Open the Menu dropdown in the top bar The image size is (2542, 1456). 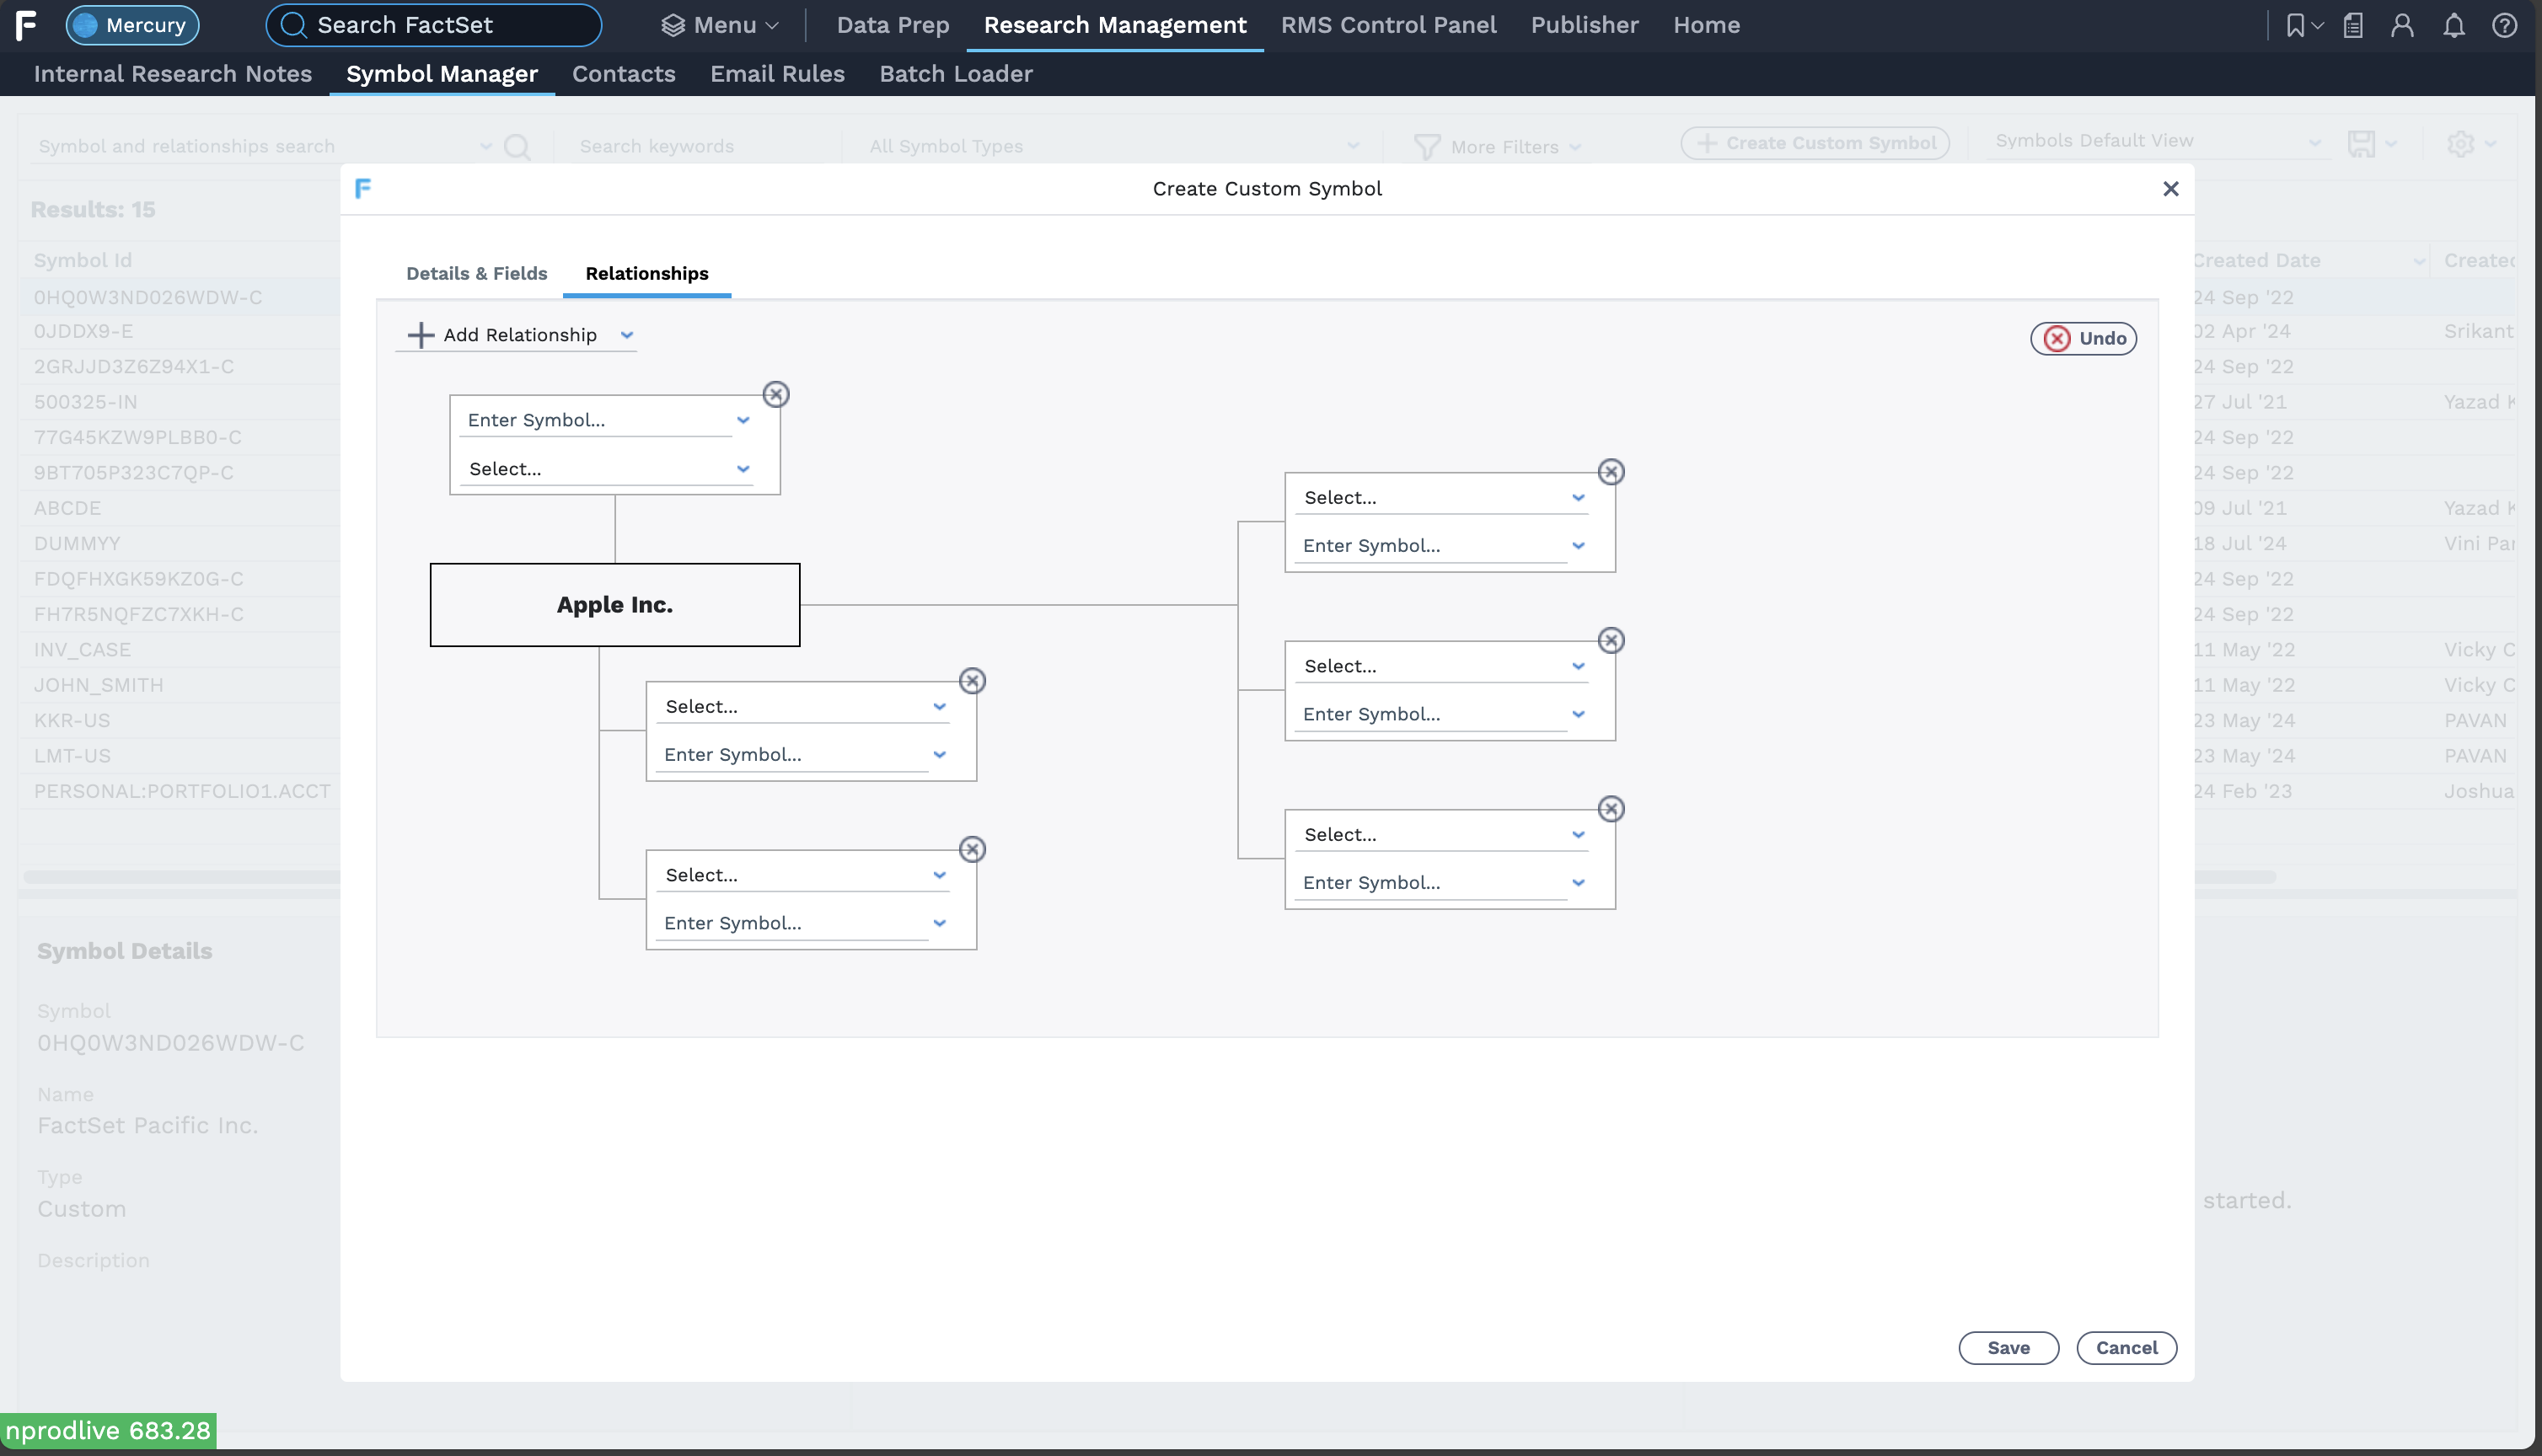[x=720, y=25]
